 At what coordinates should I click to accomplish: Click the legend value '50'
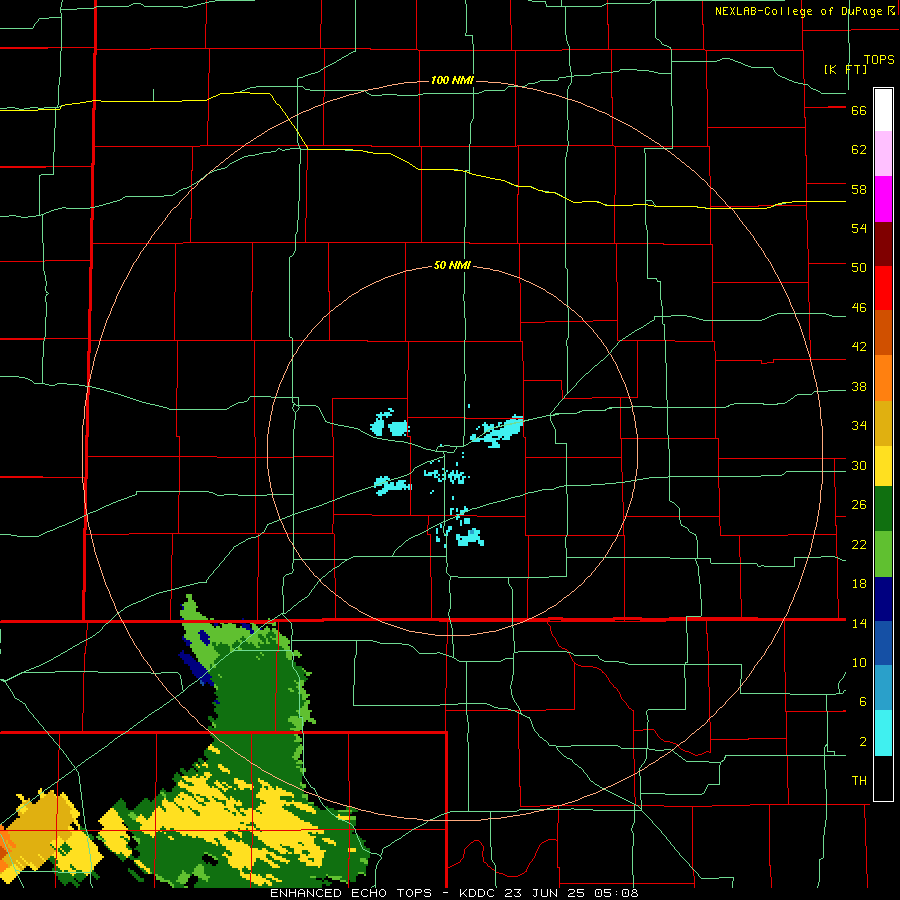click(x=859, y=267)
